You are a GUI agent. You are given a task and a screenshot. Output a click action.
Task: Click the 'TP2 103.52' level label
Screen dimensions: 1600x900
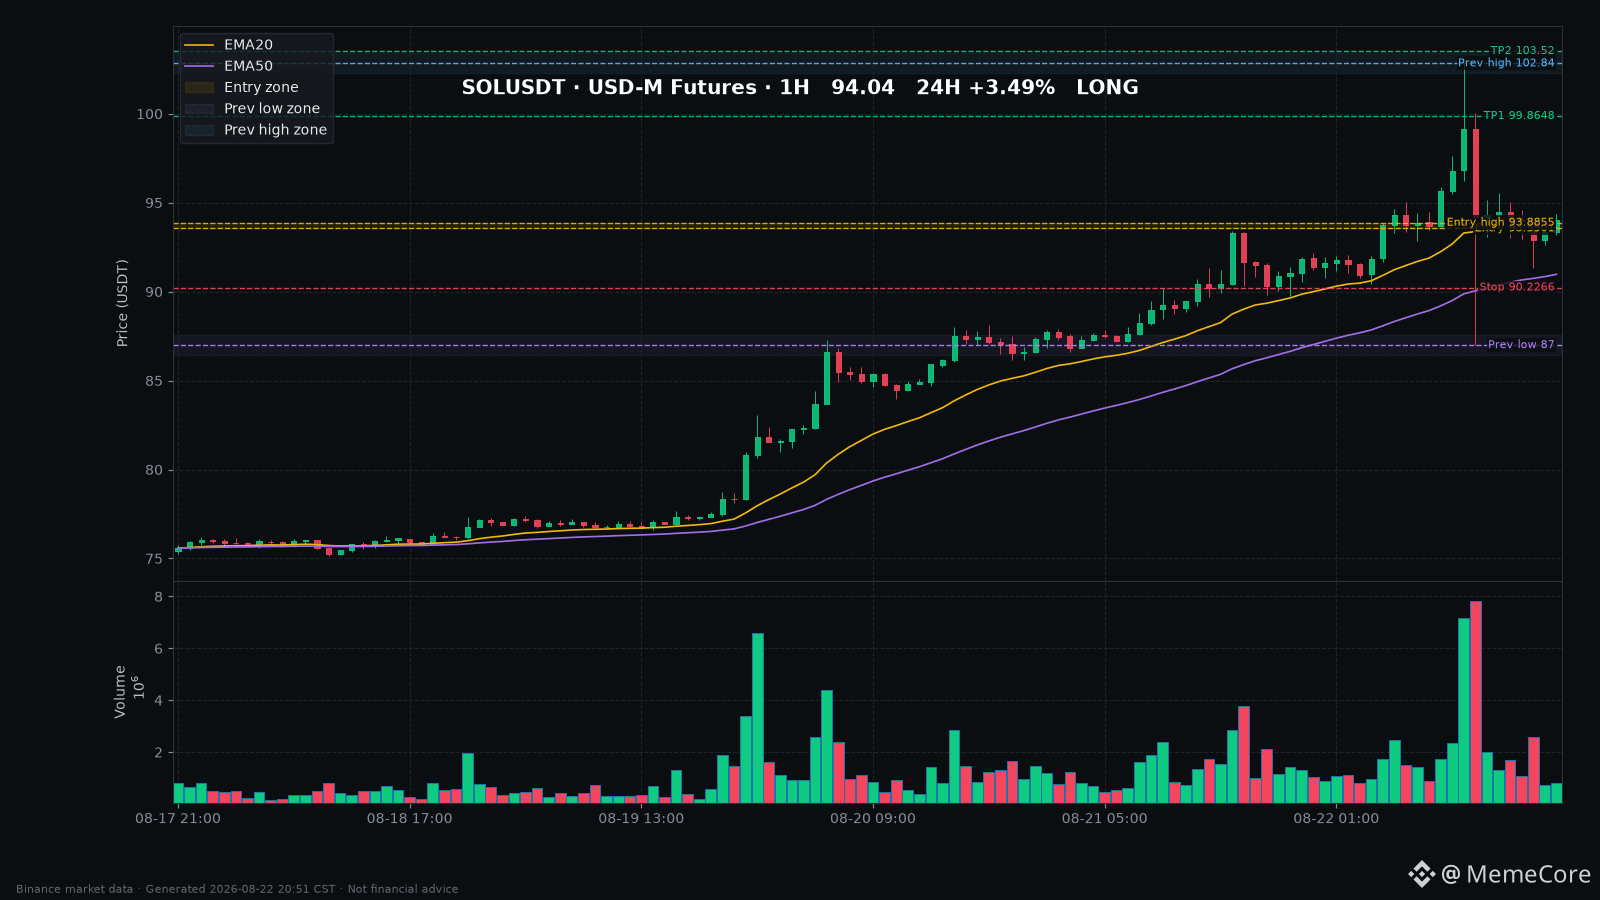[x=1522, y=51]
